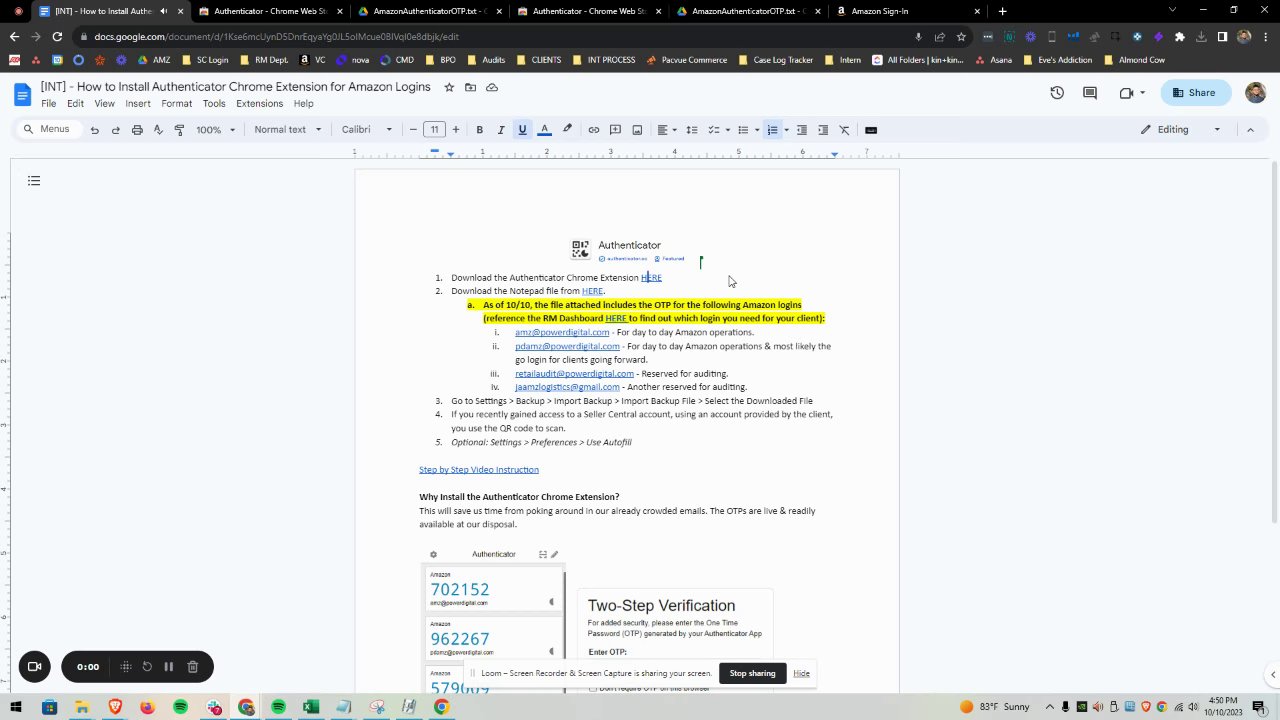Open the comment history panel
1280x720 pixels.
(1090, 93)
